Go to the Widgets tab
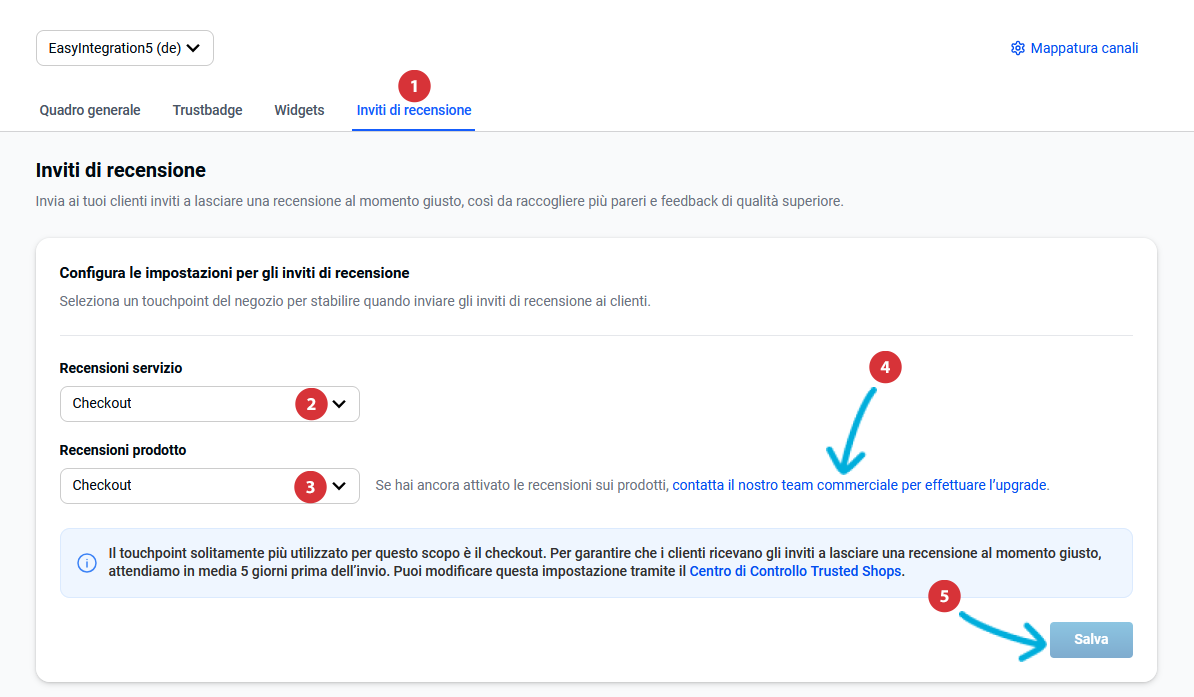The width and height of the screenshot is (1194, 697). click(x=299, y=110)
